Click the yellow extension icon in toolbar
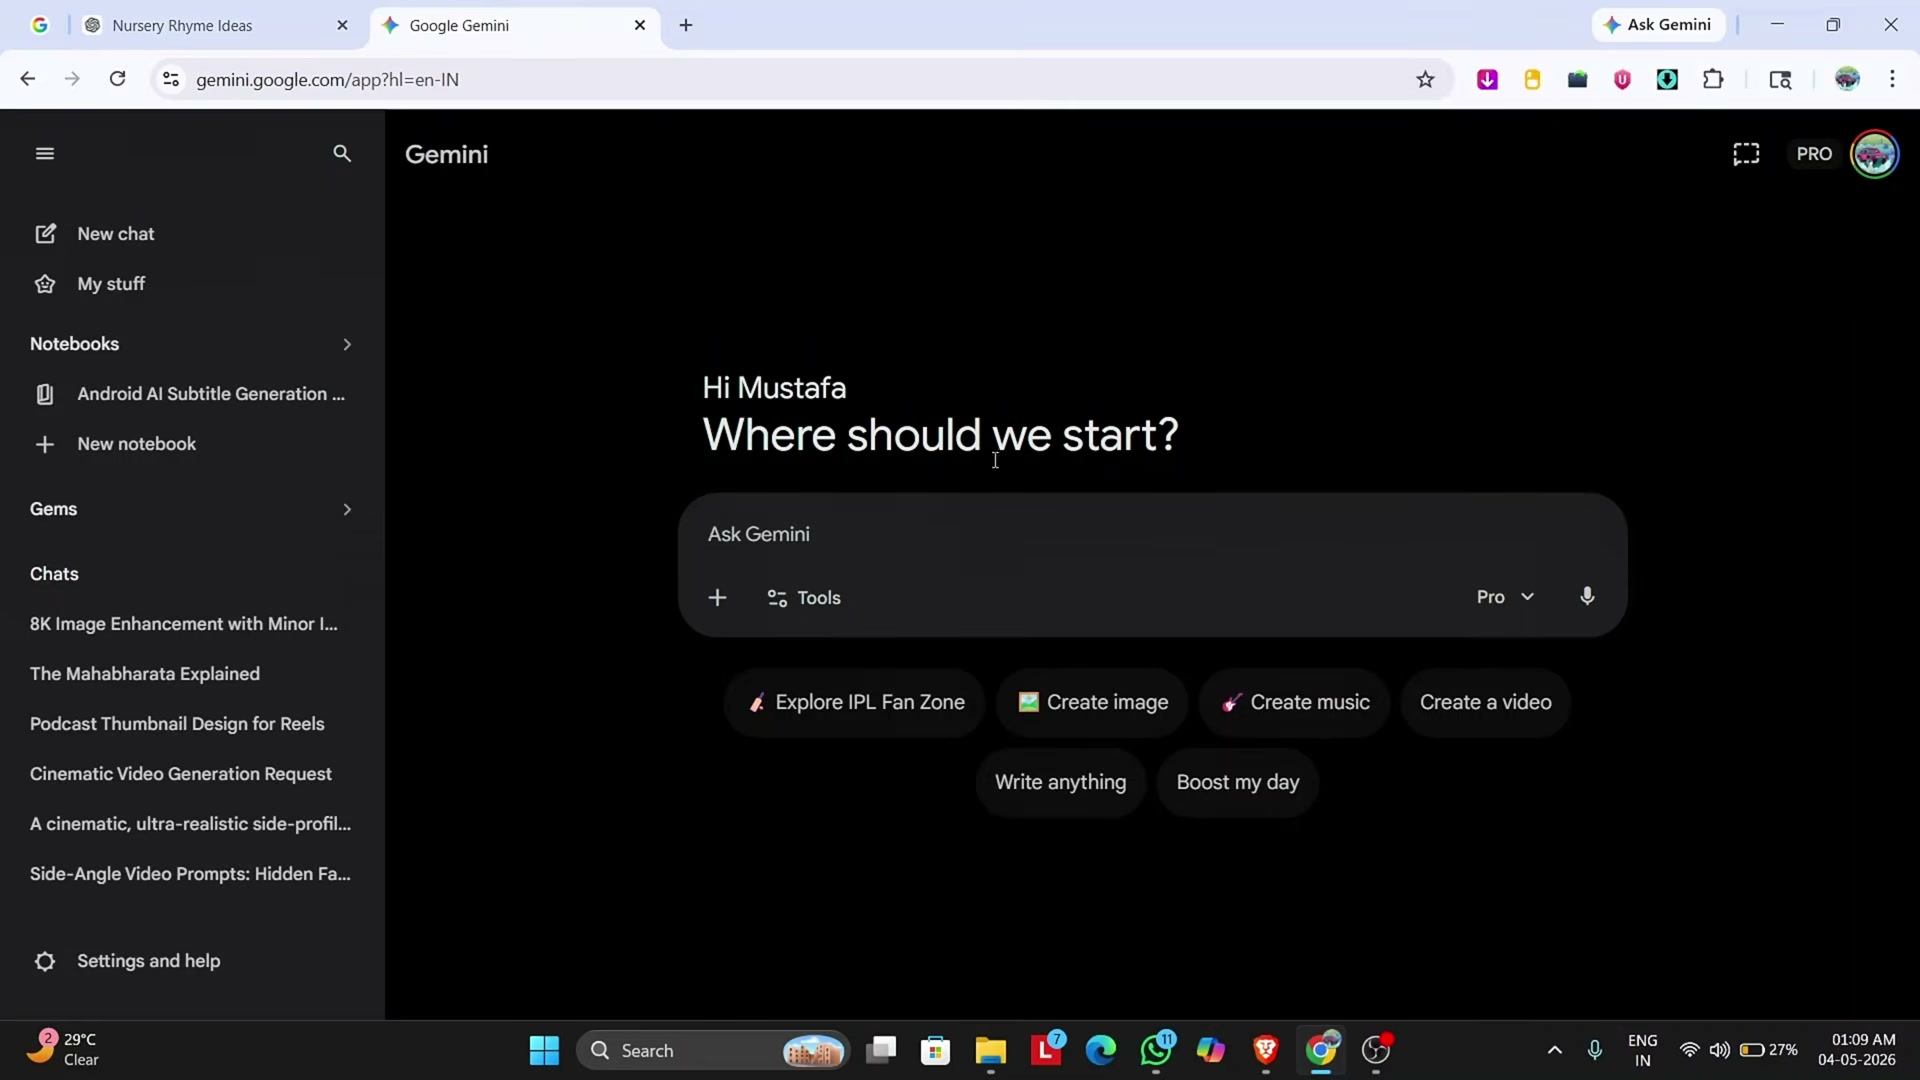 (1532, 79)
